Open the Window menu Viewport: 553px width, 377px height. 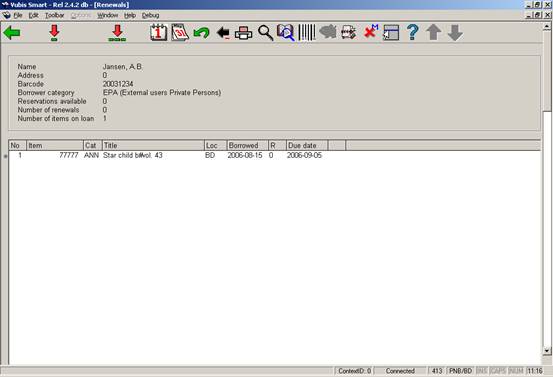tap(108, 16)
